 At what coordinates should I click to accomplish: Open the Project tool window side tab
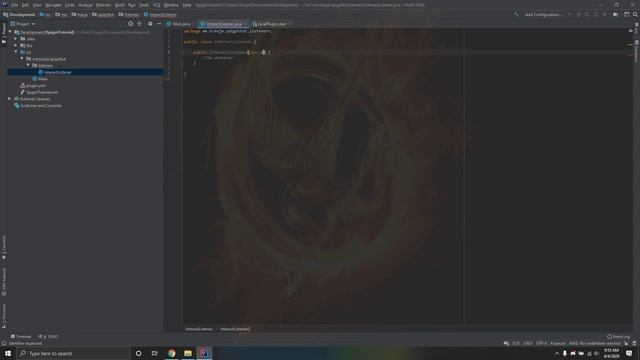pyautogui.click(x=4, y=33)
